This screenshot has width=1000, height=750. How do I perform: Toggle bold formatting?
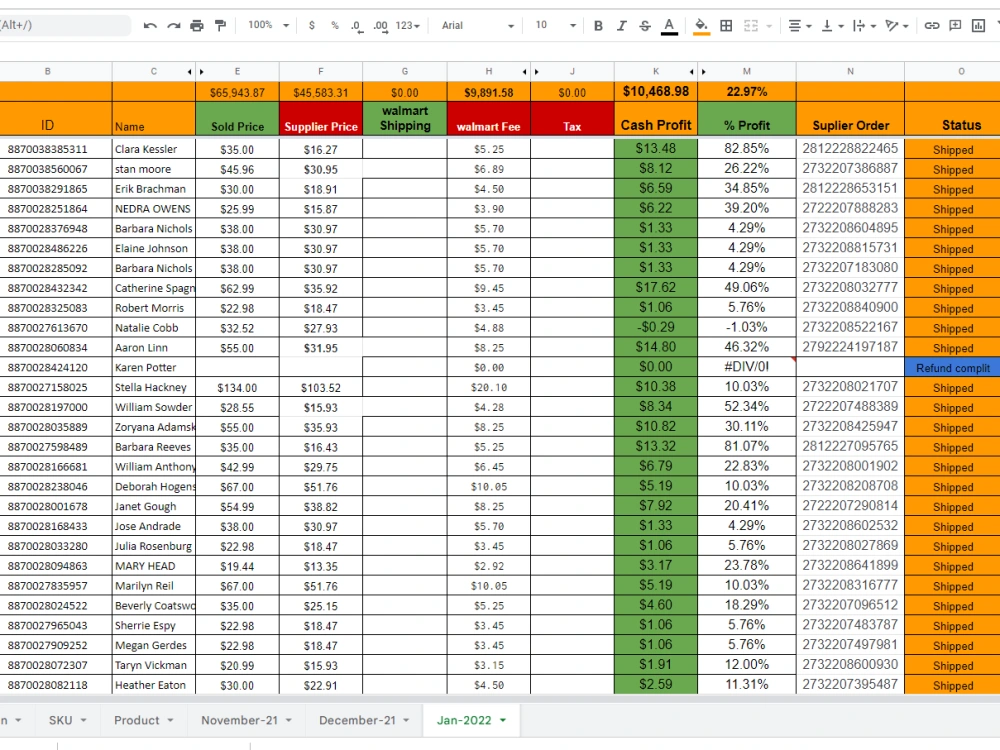(598, 26)
